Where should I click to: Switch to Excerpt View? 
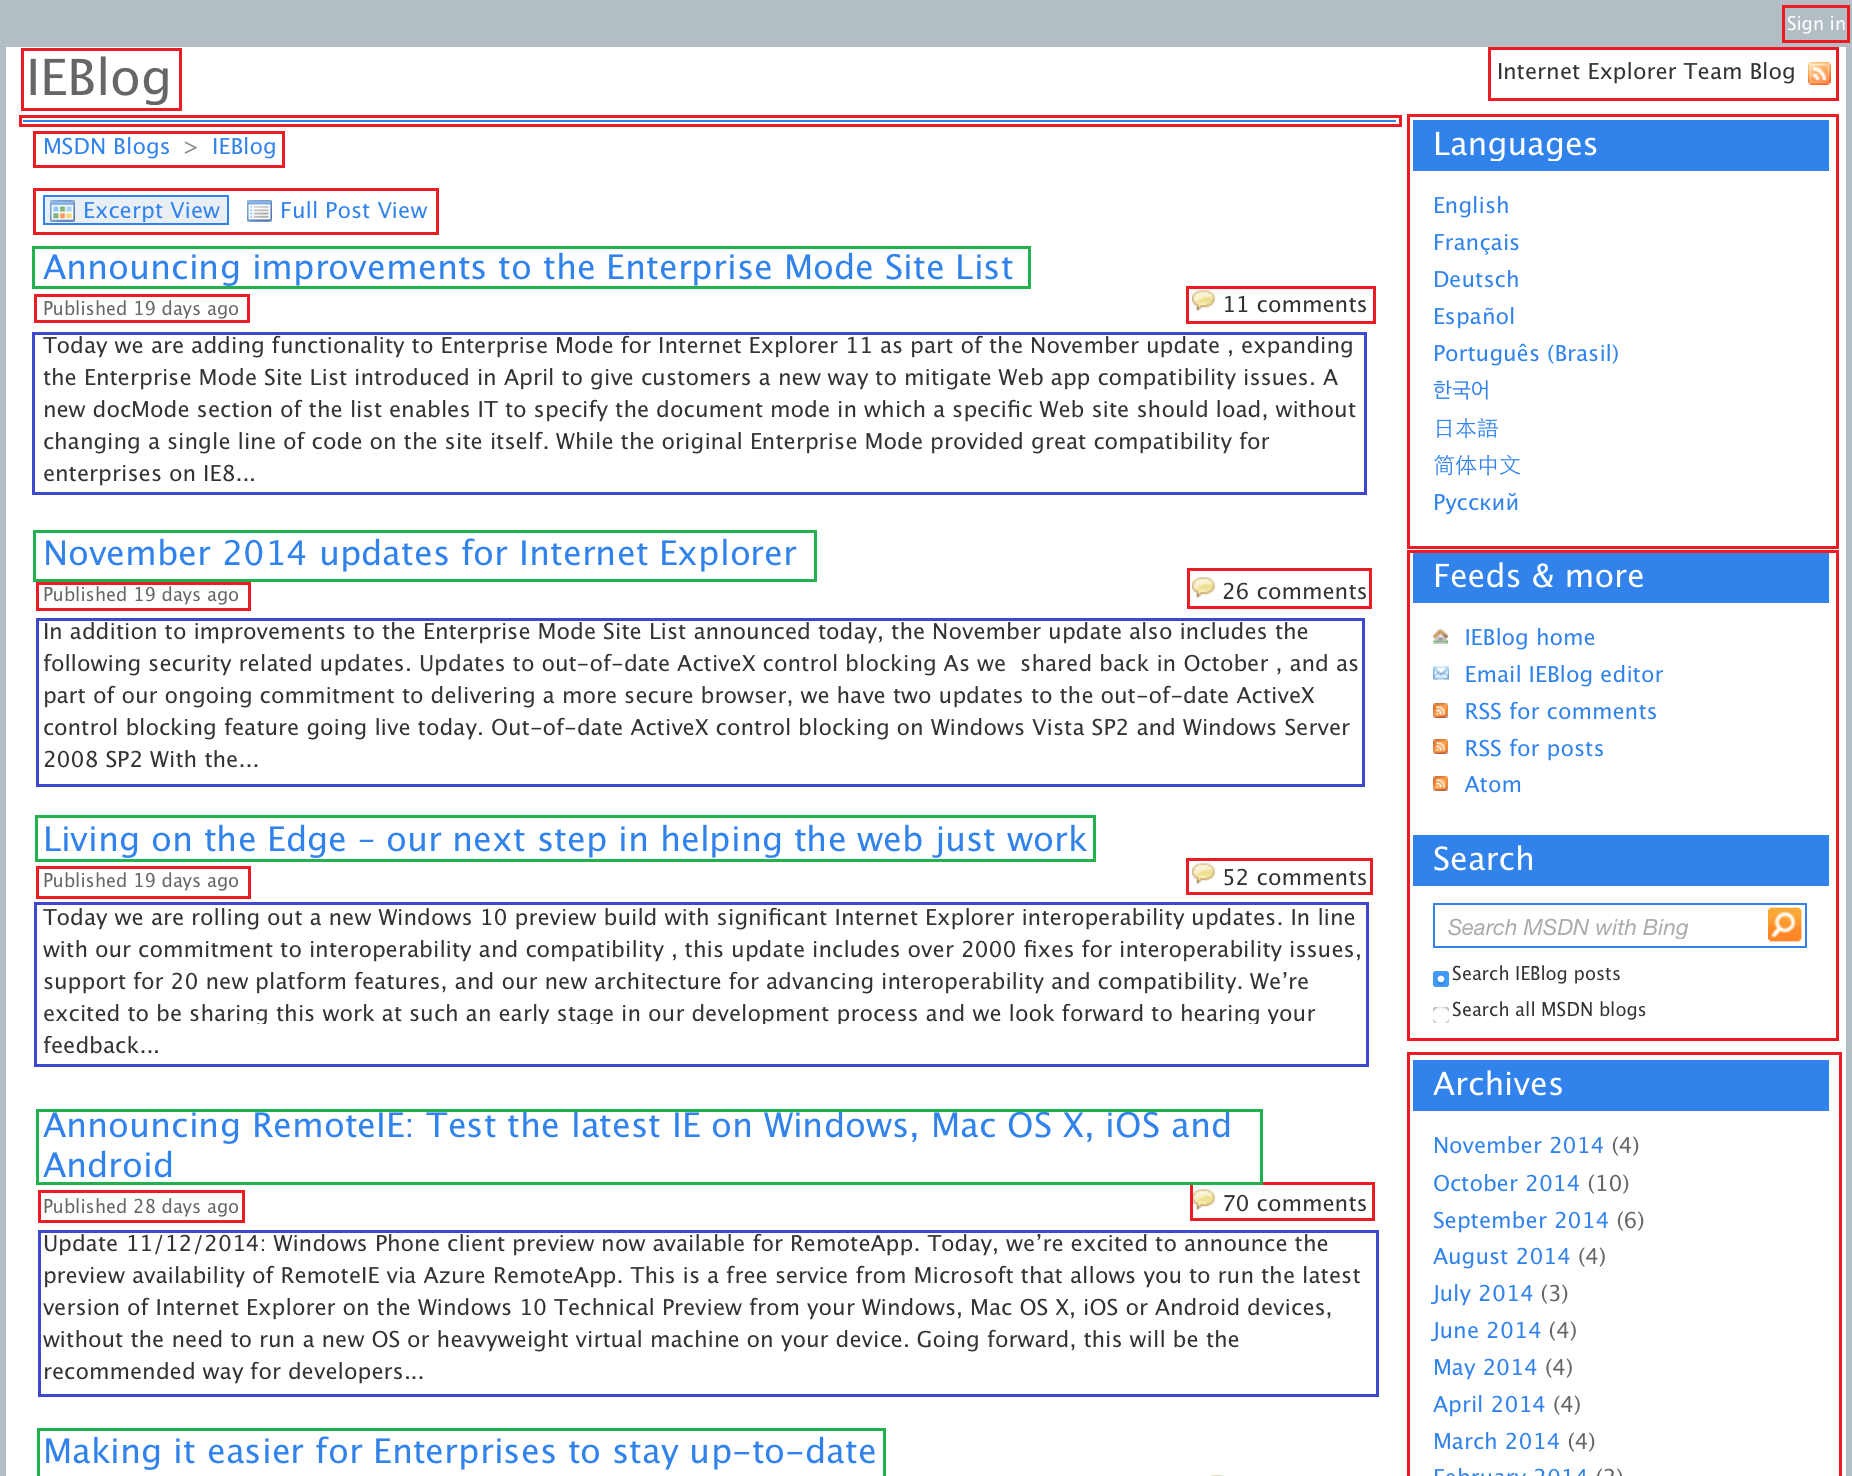click(136, 210)
